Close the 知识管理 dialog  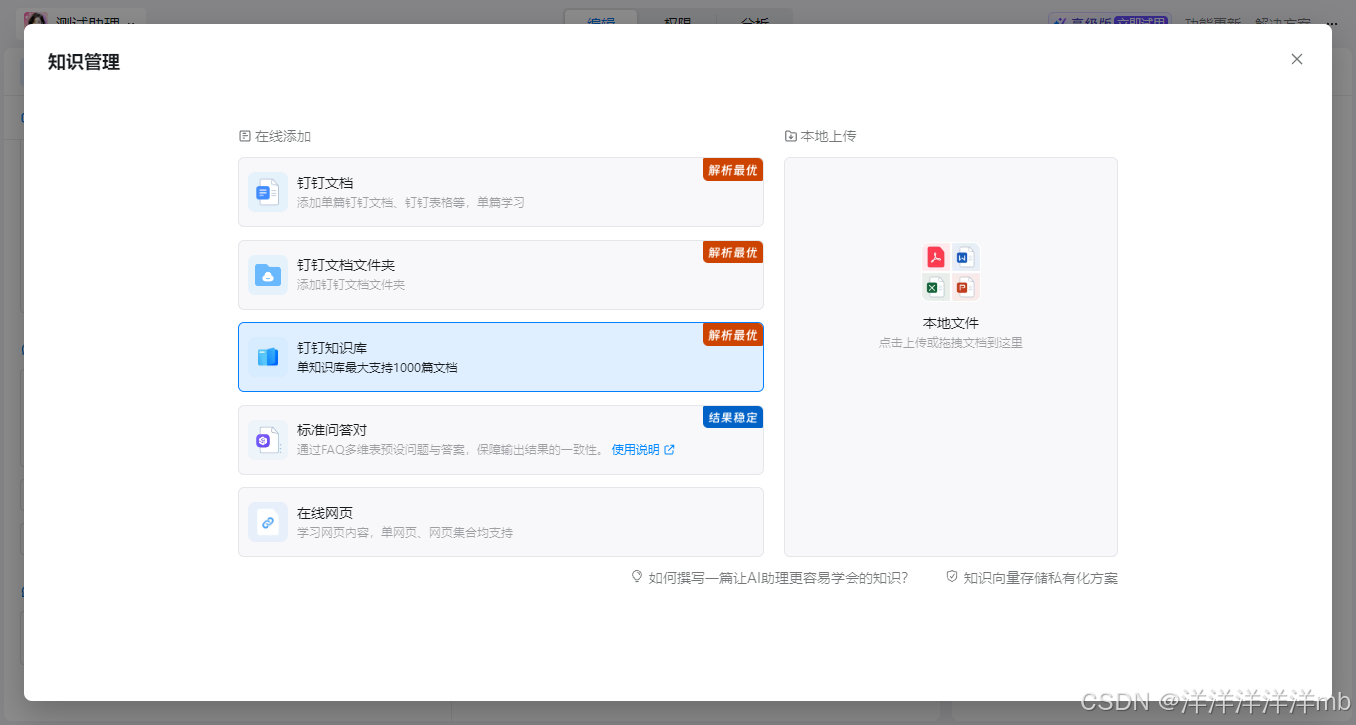tap(1297, 59)
